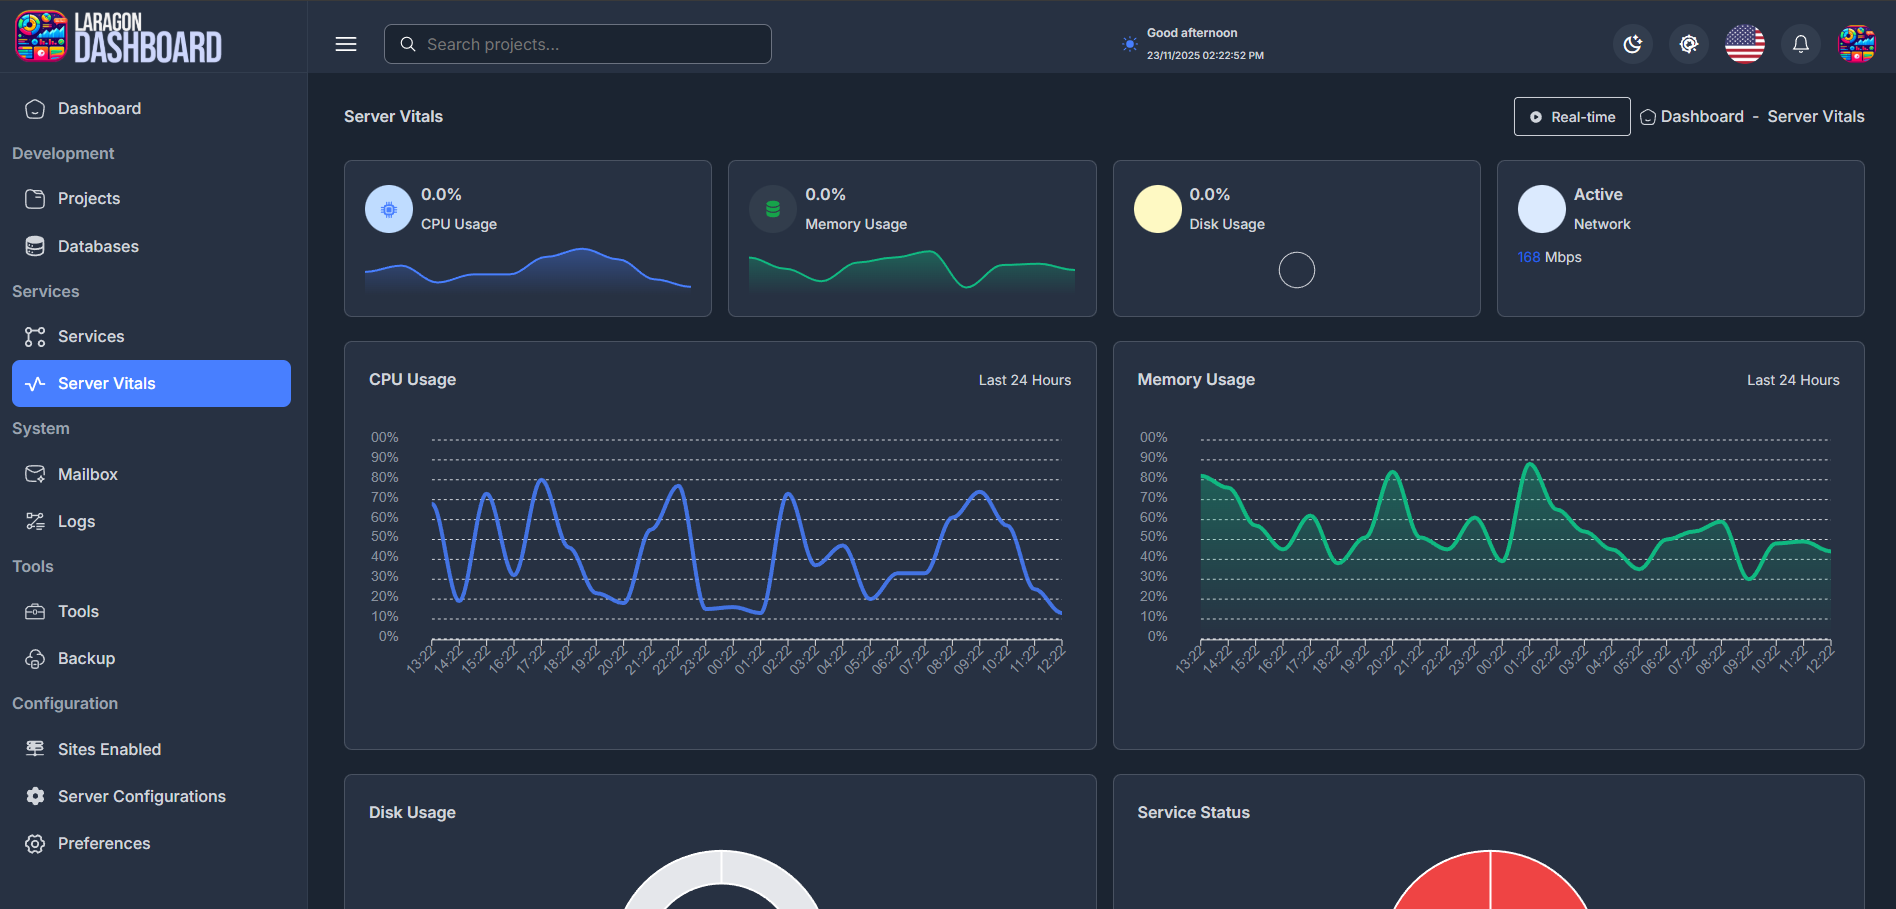Click Dashboard in the breadcrumb navigation
The height and width of the screenshot is (909, 1896).
1702,116
